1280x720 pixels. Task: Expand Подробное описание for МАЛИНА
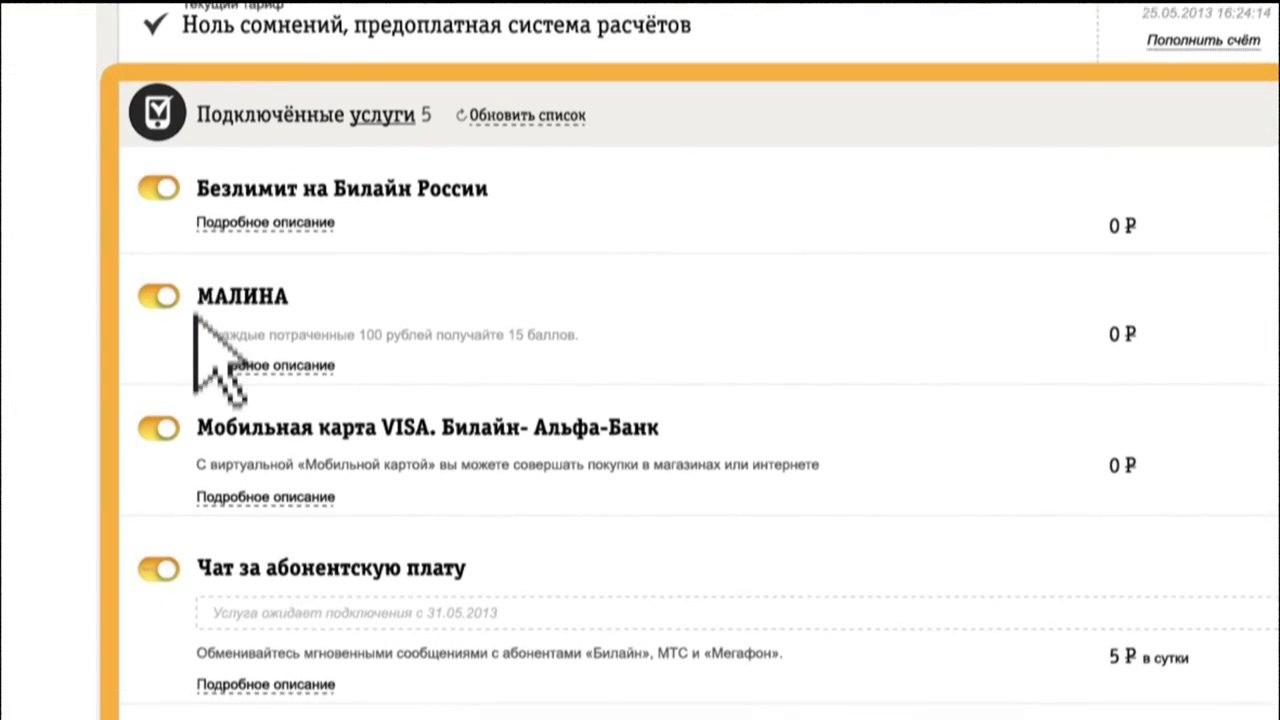[265, 365]
